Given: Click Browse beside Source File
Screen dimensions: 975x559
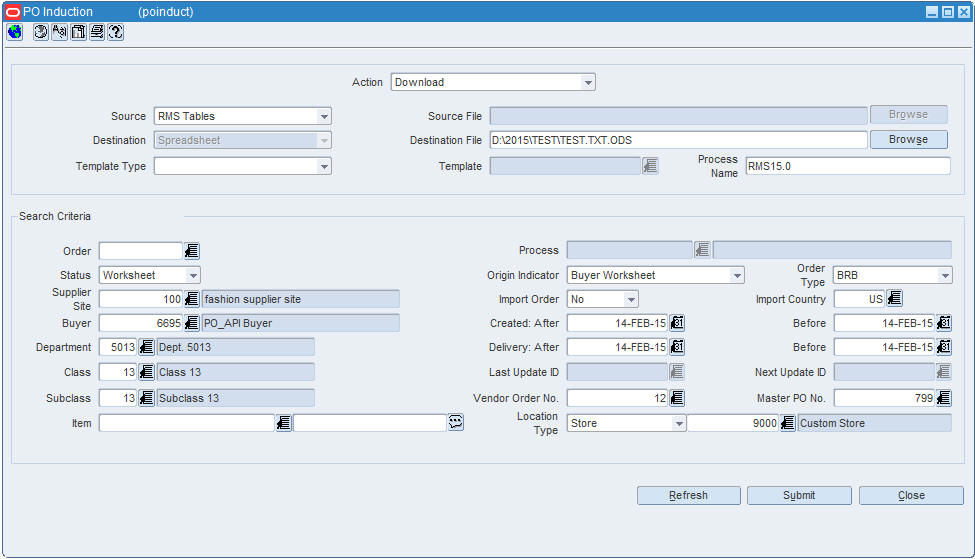Looking at the screenshot, I should point(908,114).
